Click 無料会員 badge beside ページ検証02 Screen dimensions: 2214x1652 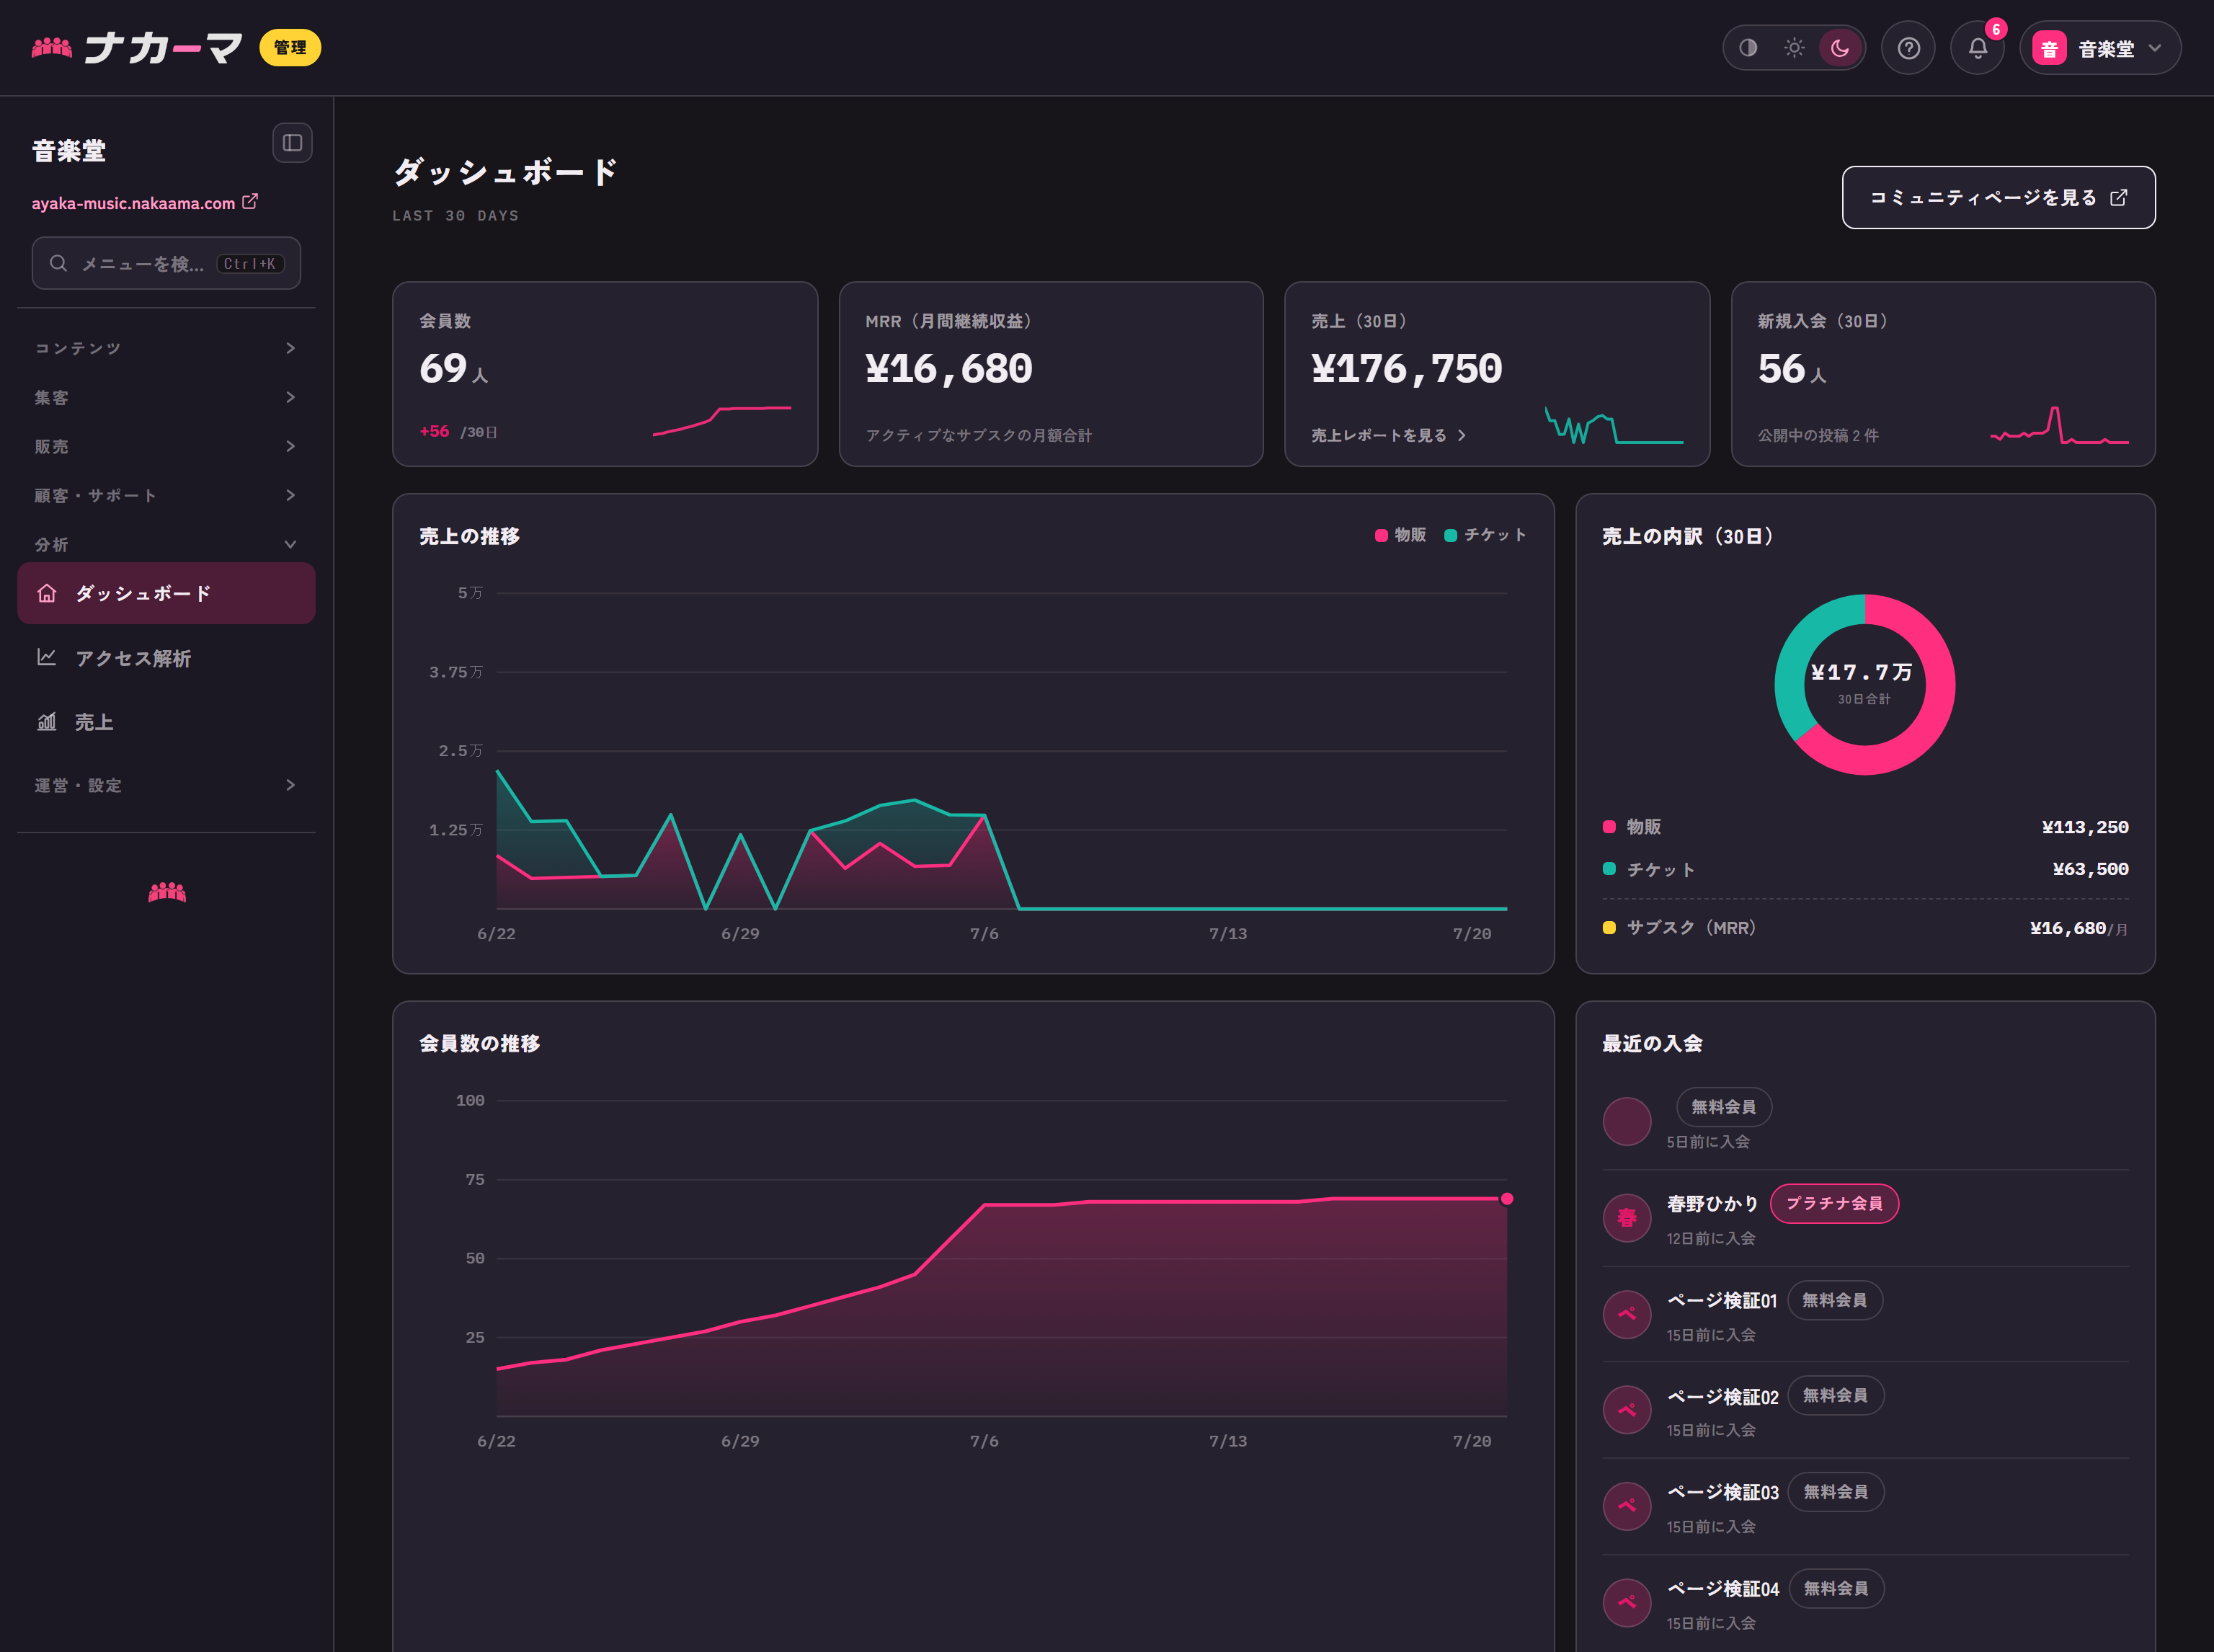pos(1835,1395)
